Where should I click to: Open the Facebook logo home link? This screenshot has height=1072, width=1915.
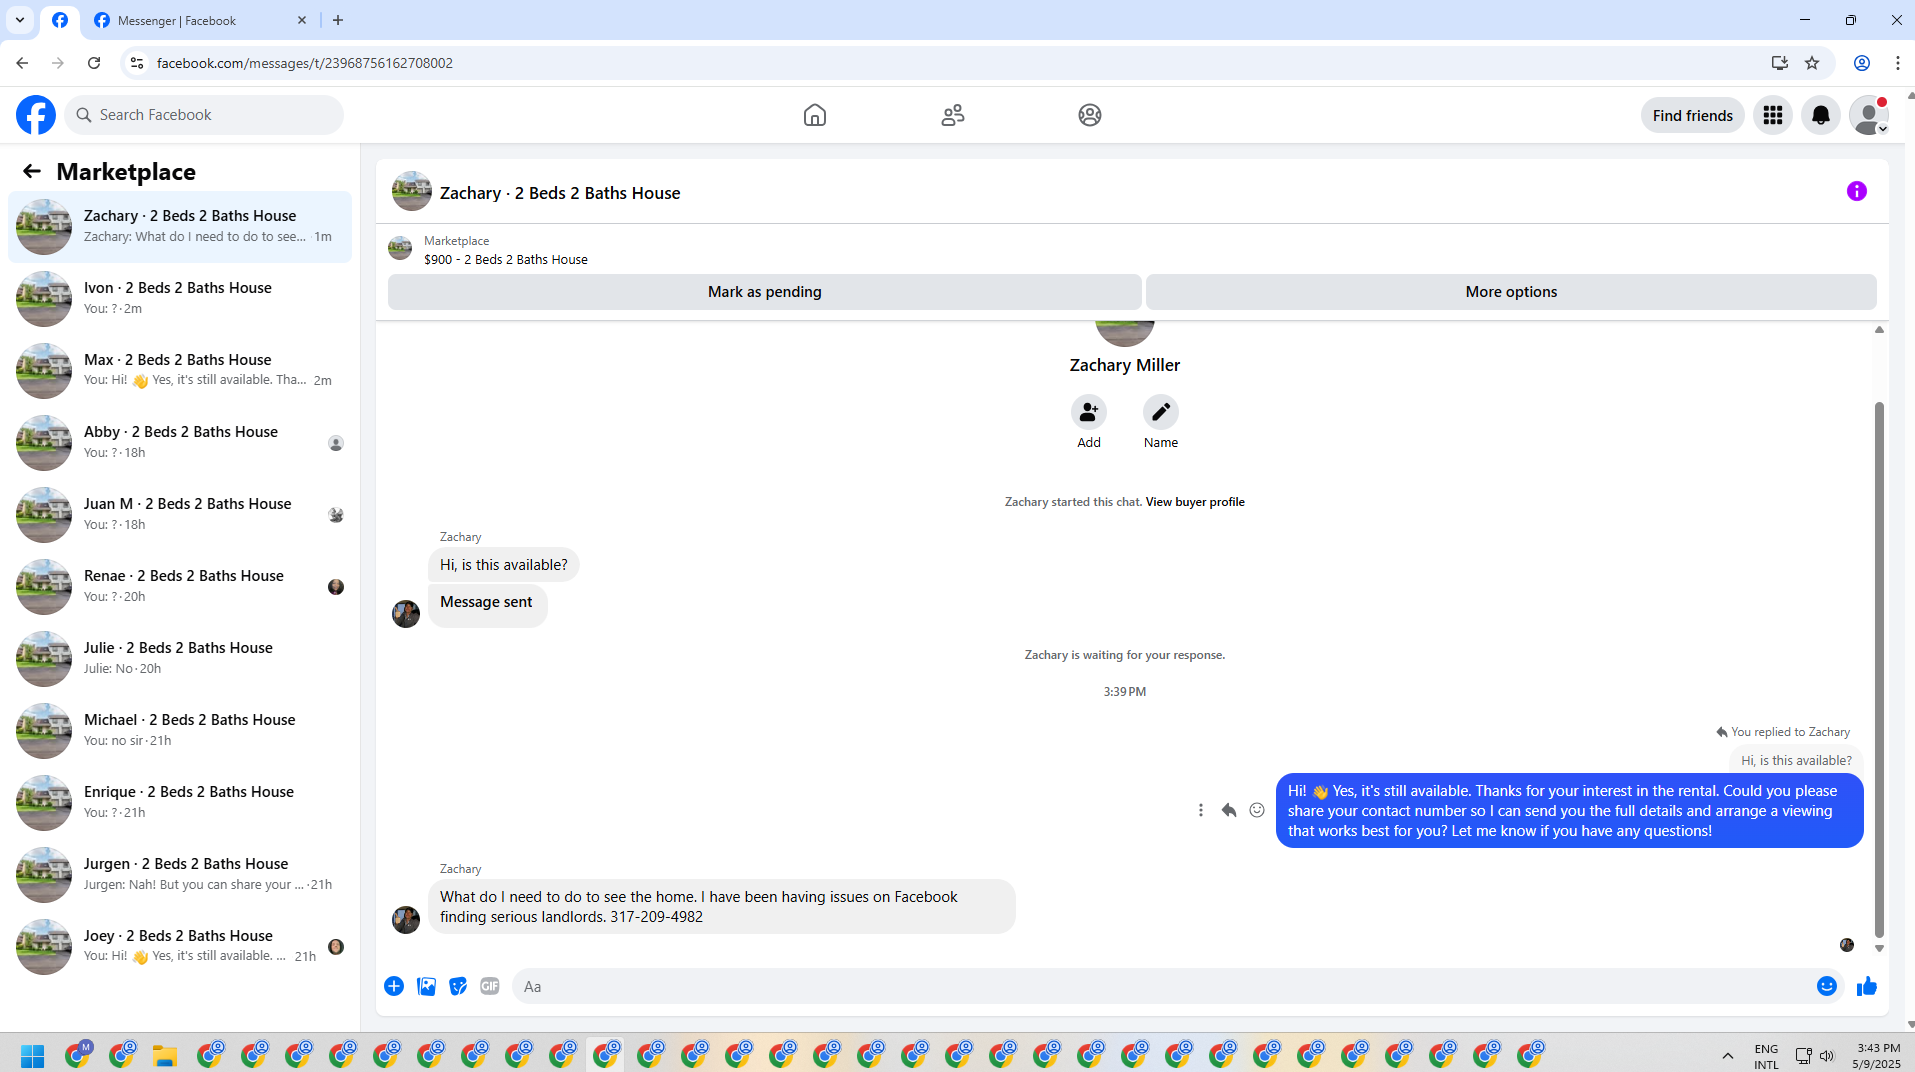(36, 115)
